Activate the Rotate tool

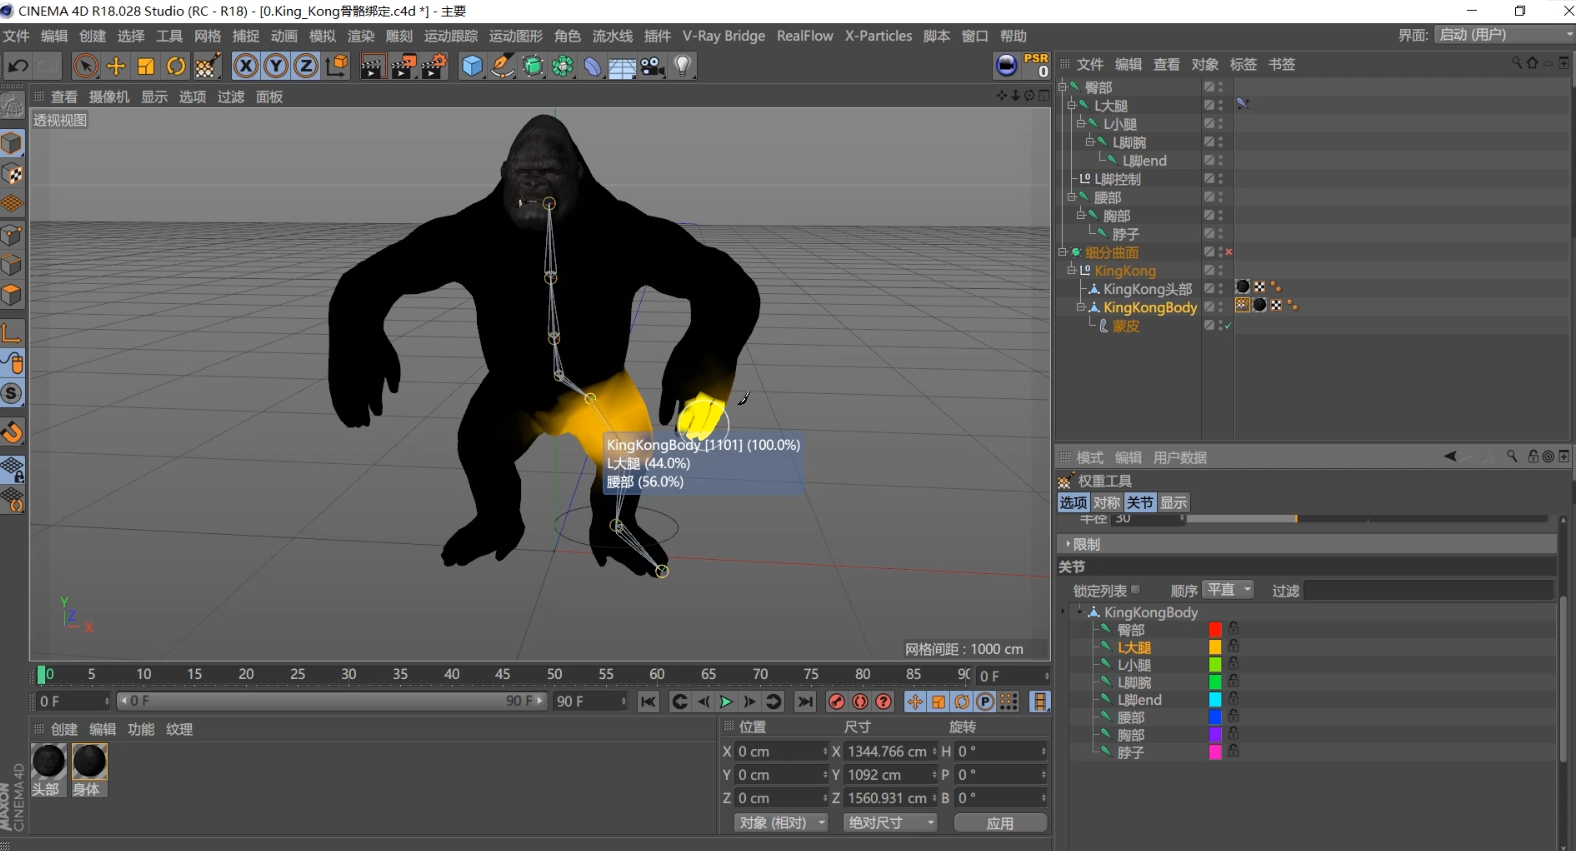(176, 66)
